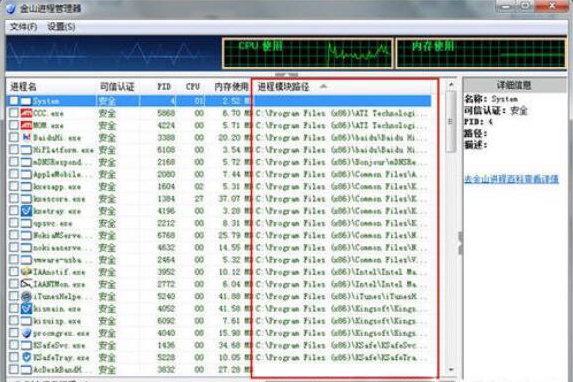Click the vmware-usba process icon
This screenshot has width=573, height=382.
26,260
